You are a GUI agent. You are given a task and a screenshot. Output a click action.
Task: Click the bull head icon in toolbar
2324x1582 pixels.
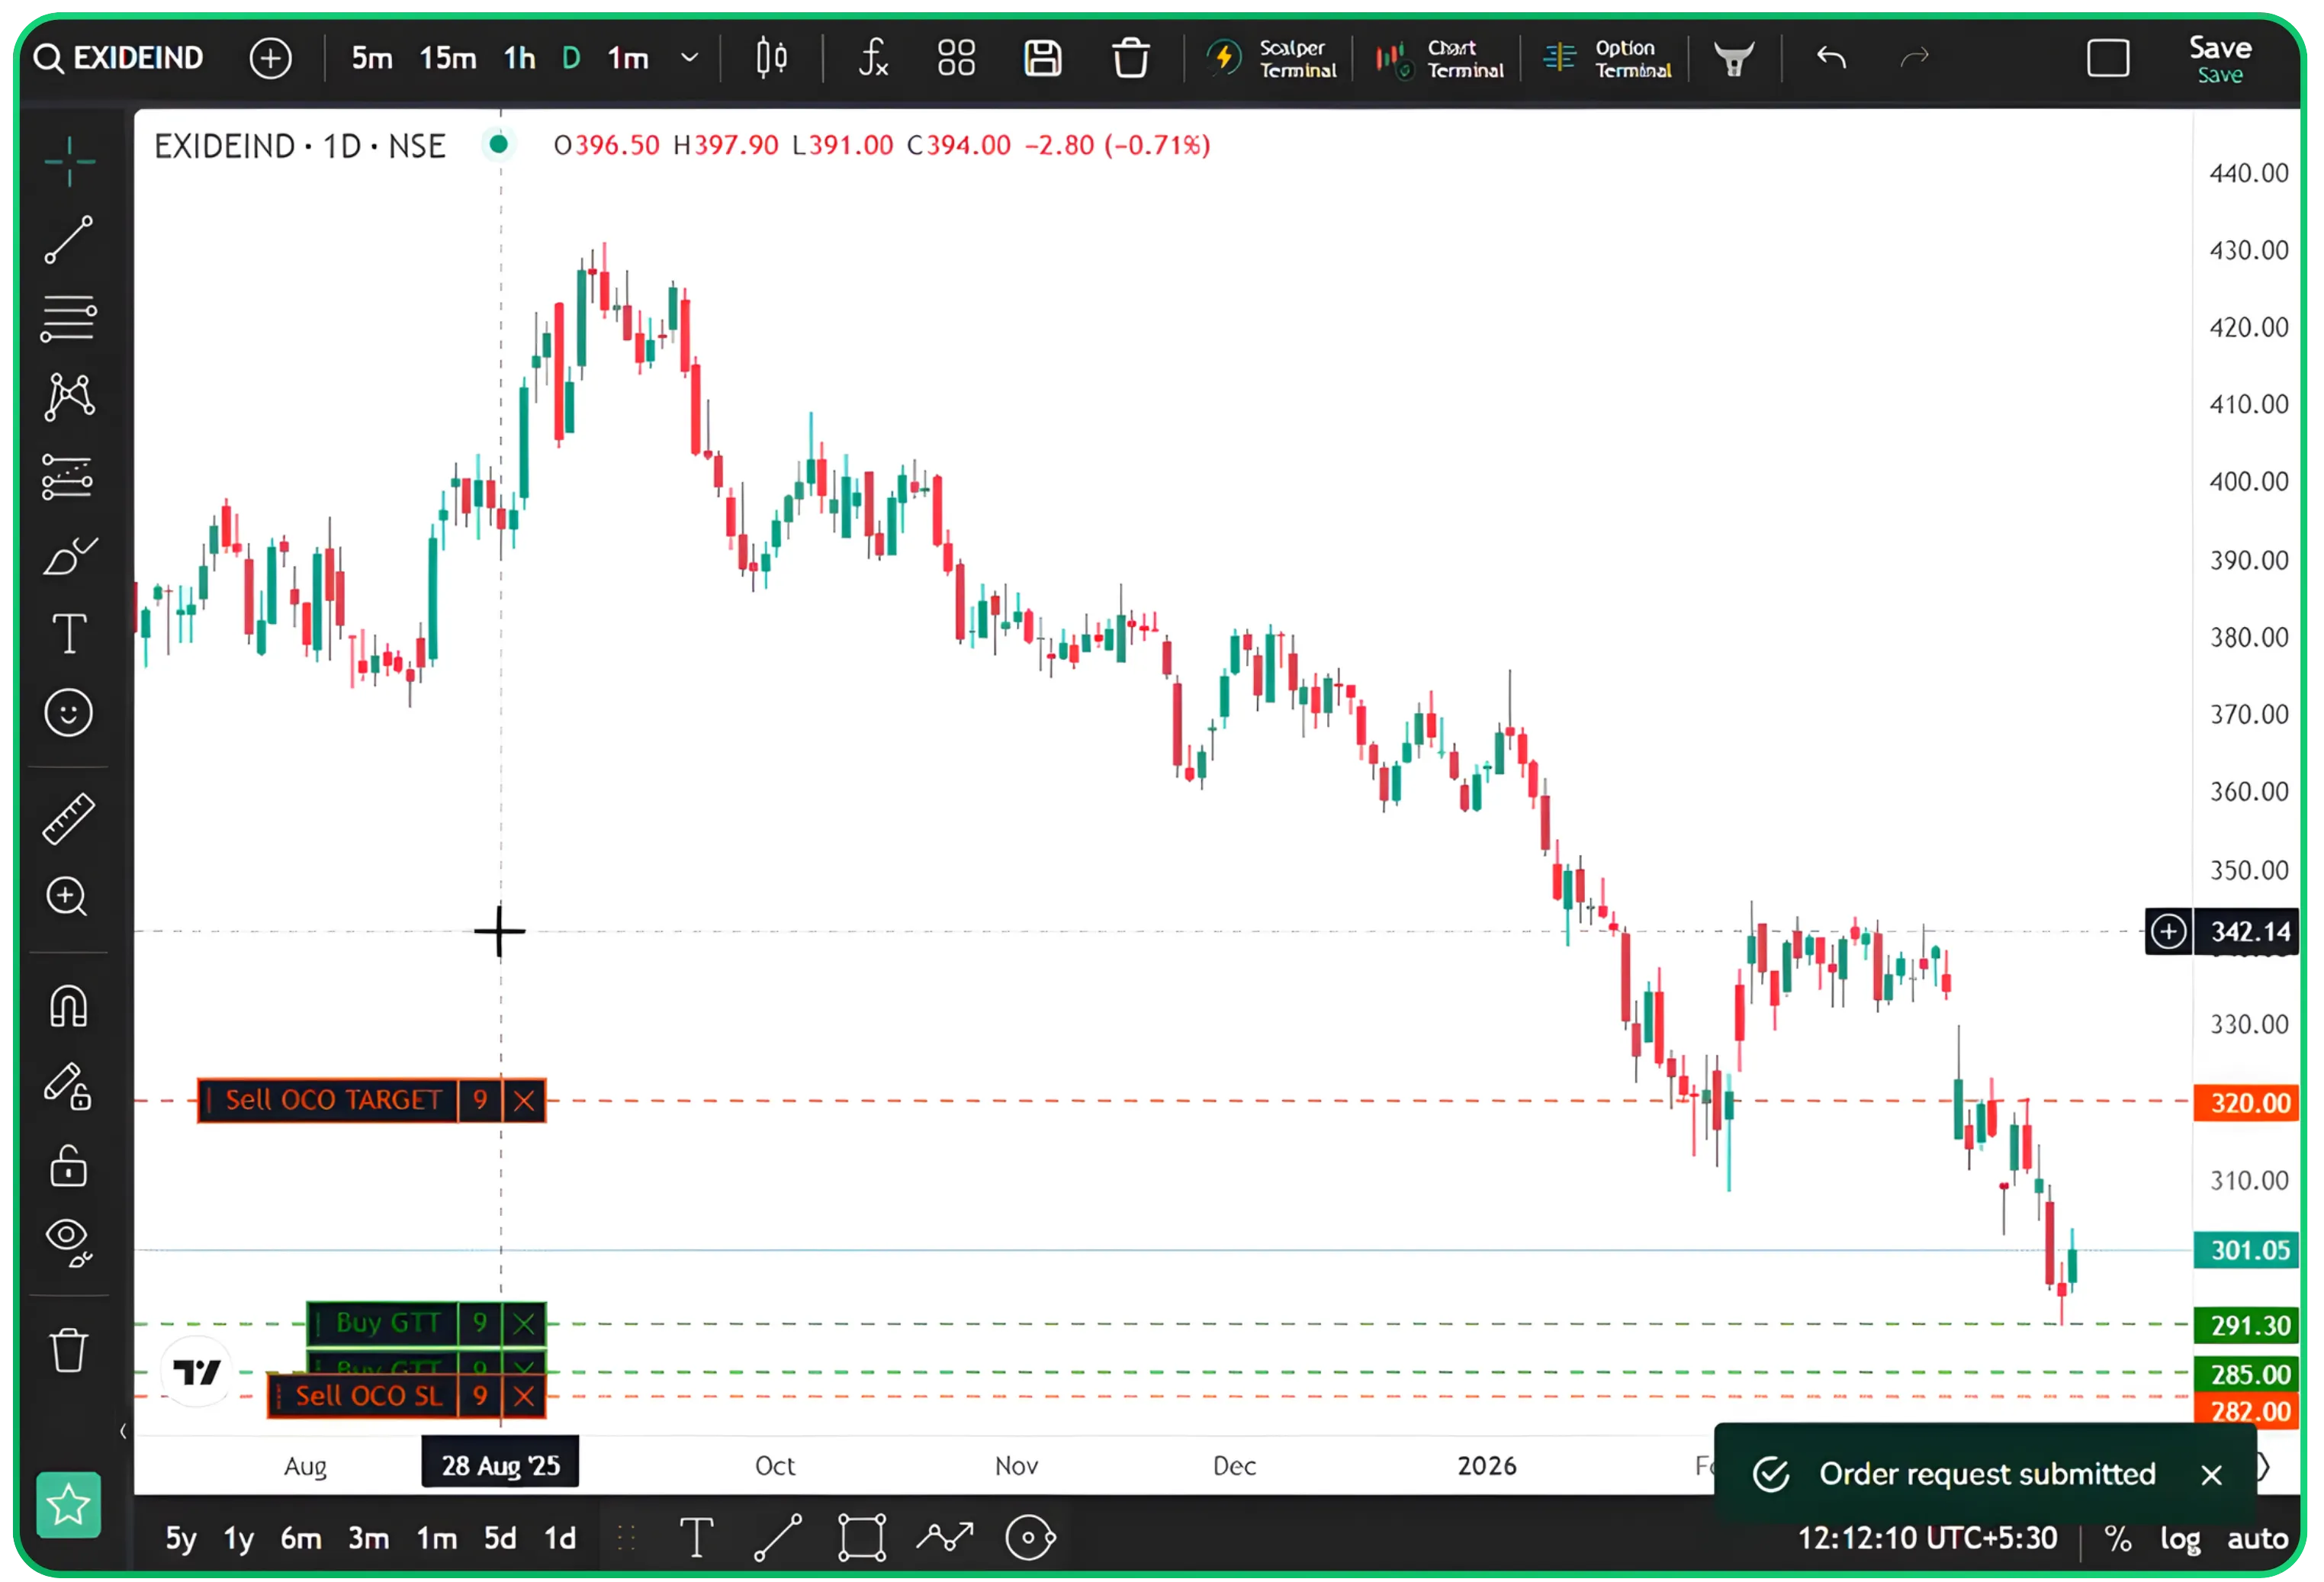1734,59
